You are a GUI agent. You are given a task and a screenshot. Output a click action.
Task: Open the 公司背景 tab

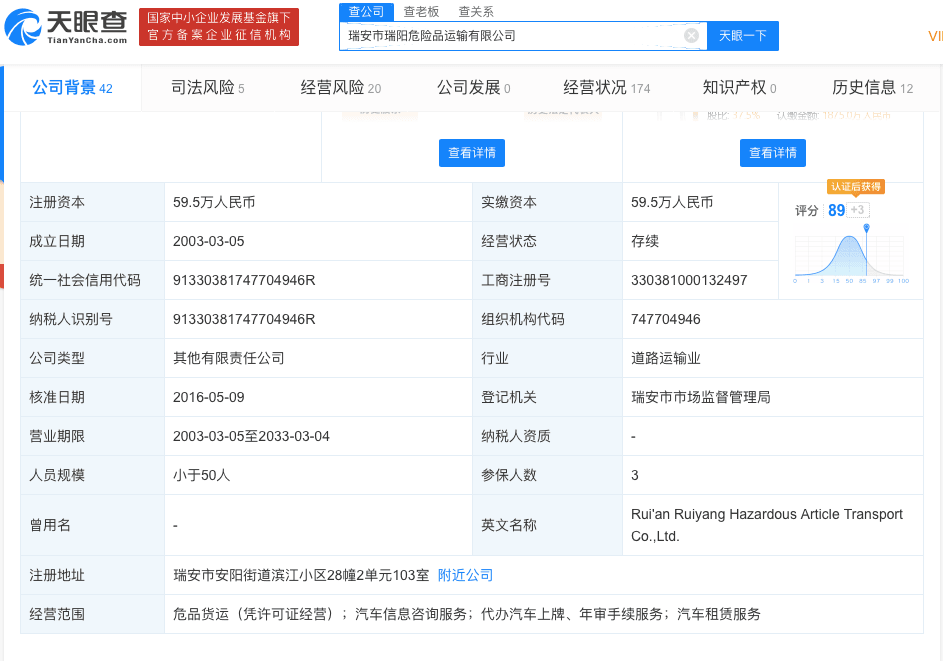[x=73, y=88]
